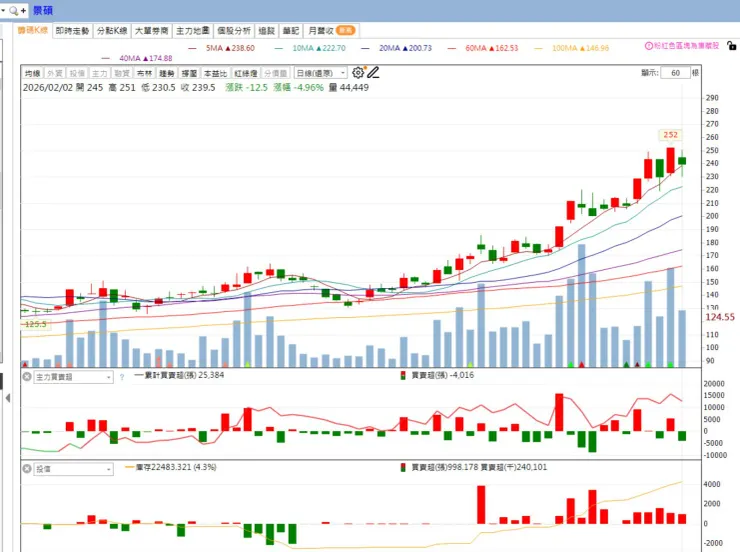Image resolution: width=740 pixels, height=552 pixels.
Task: Click the 漲跌 -12.5 change value
Action: (246, 87)
